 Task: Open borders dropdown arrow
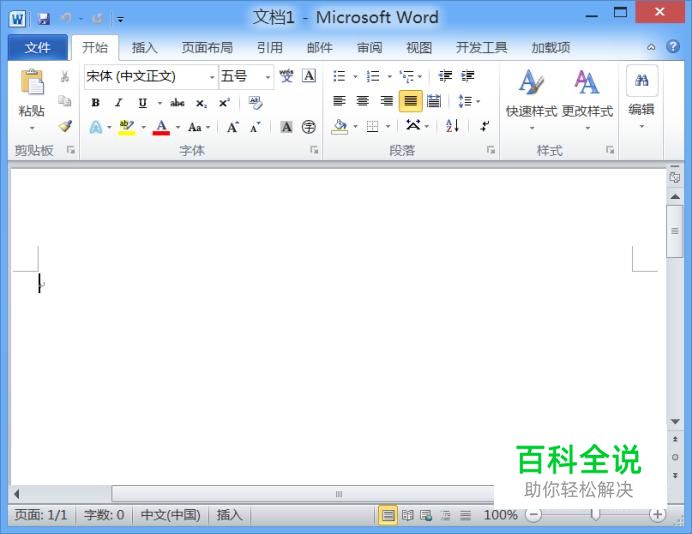point(388,127)
